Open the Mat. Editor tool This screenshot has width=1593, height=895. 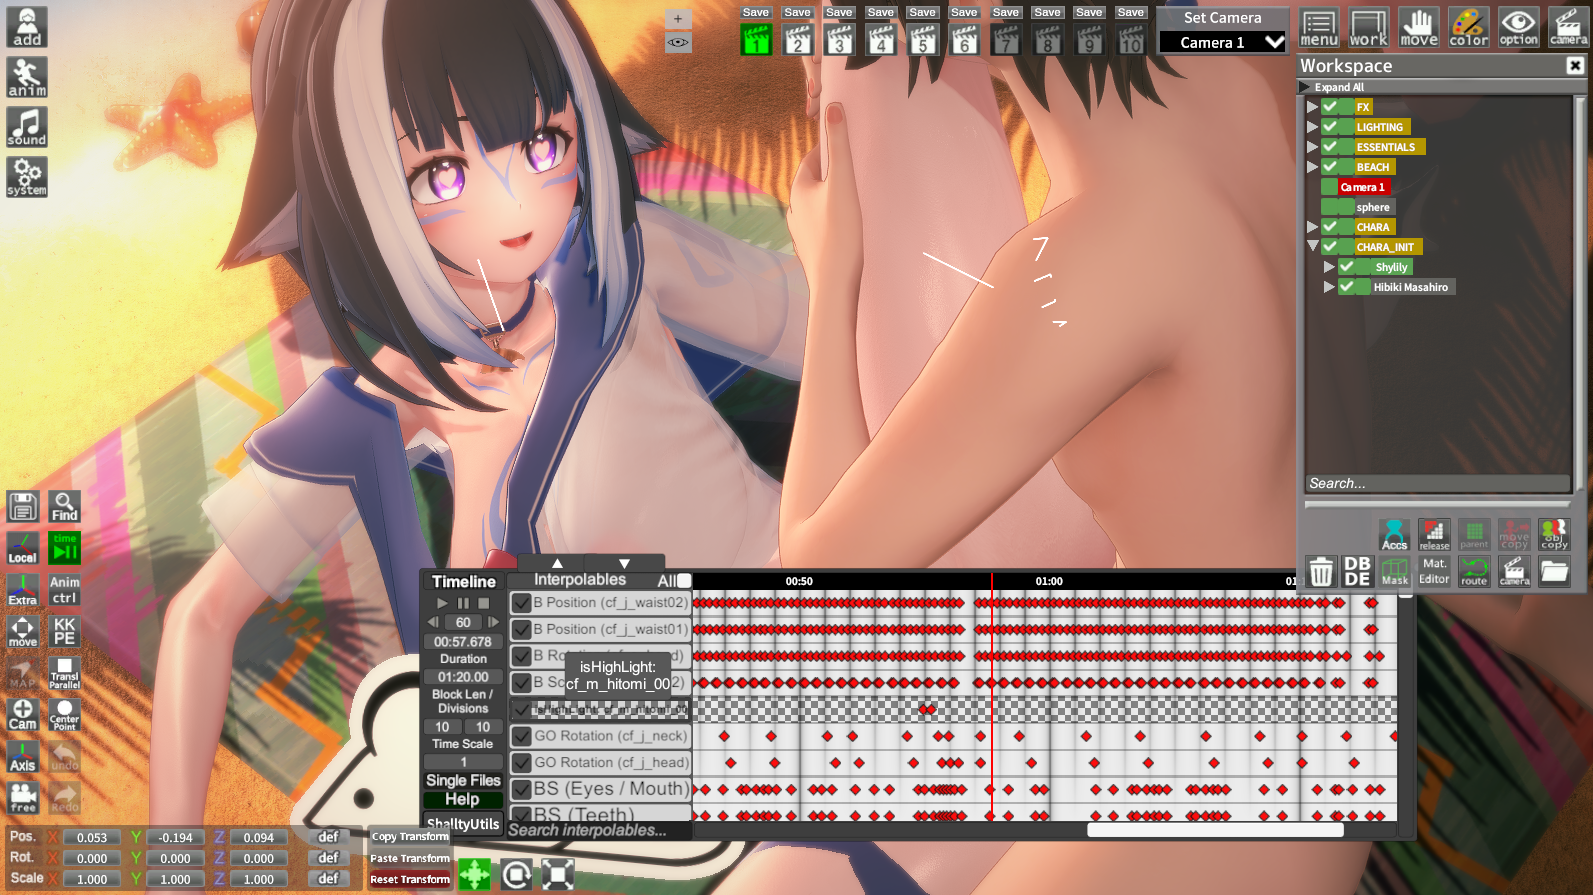[x=1434, y=571]
